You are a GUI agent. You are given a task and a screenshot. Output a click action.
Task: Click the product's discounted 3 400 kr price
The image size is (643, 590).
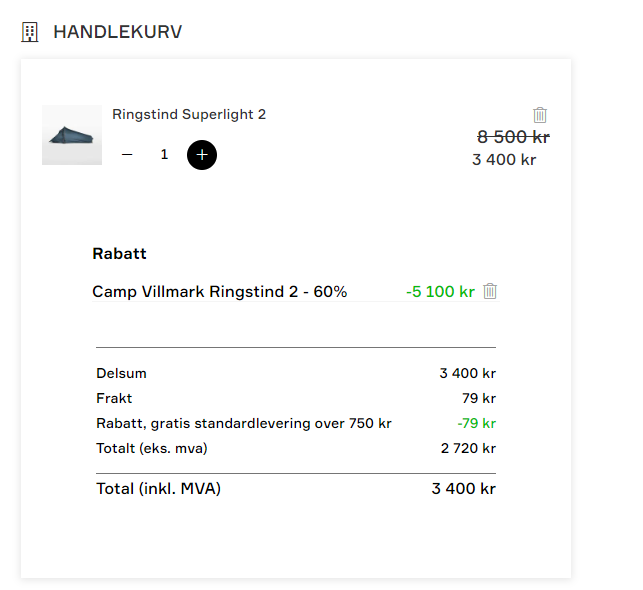[x=504, y=159]
